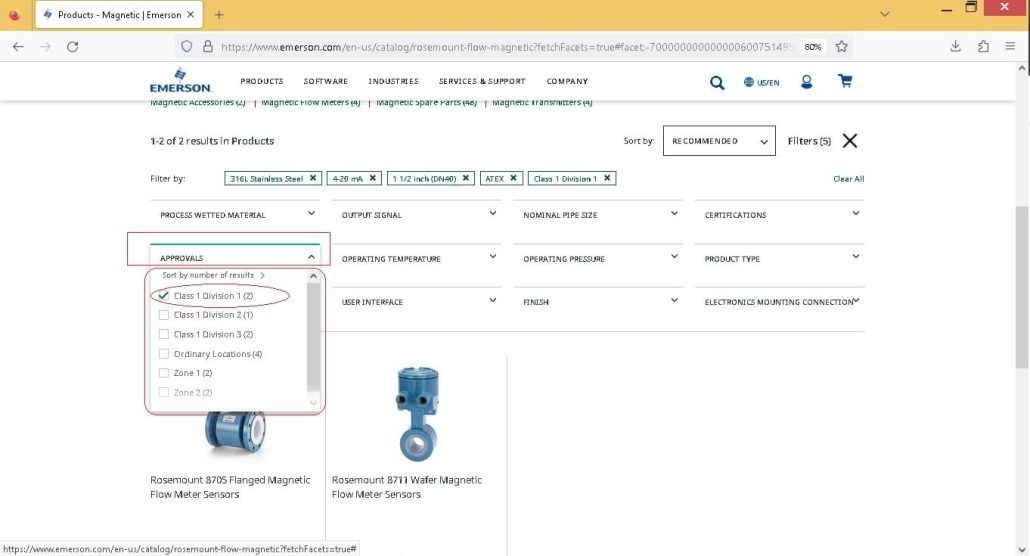Remove the Class 1 Division 1 filter chip
The image size is (1030, 556).
click(x=607, y=178)
